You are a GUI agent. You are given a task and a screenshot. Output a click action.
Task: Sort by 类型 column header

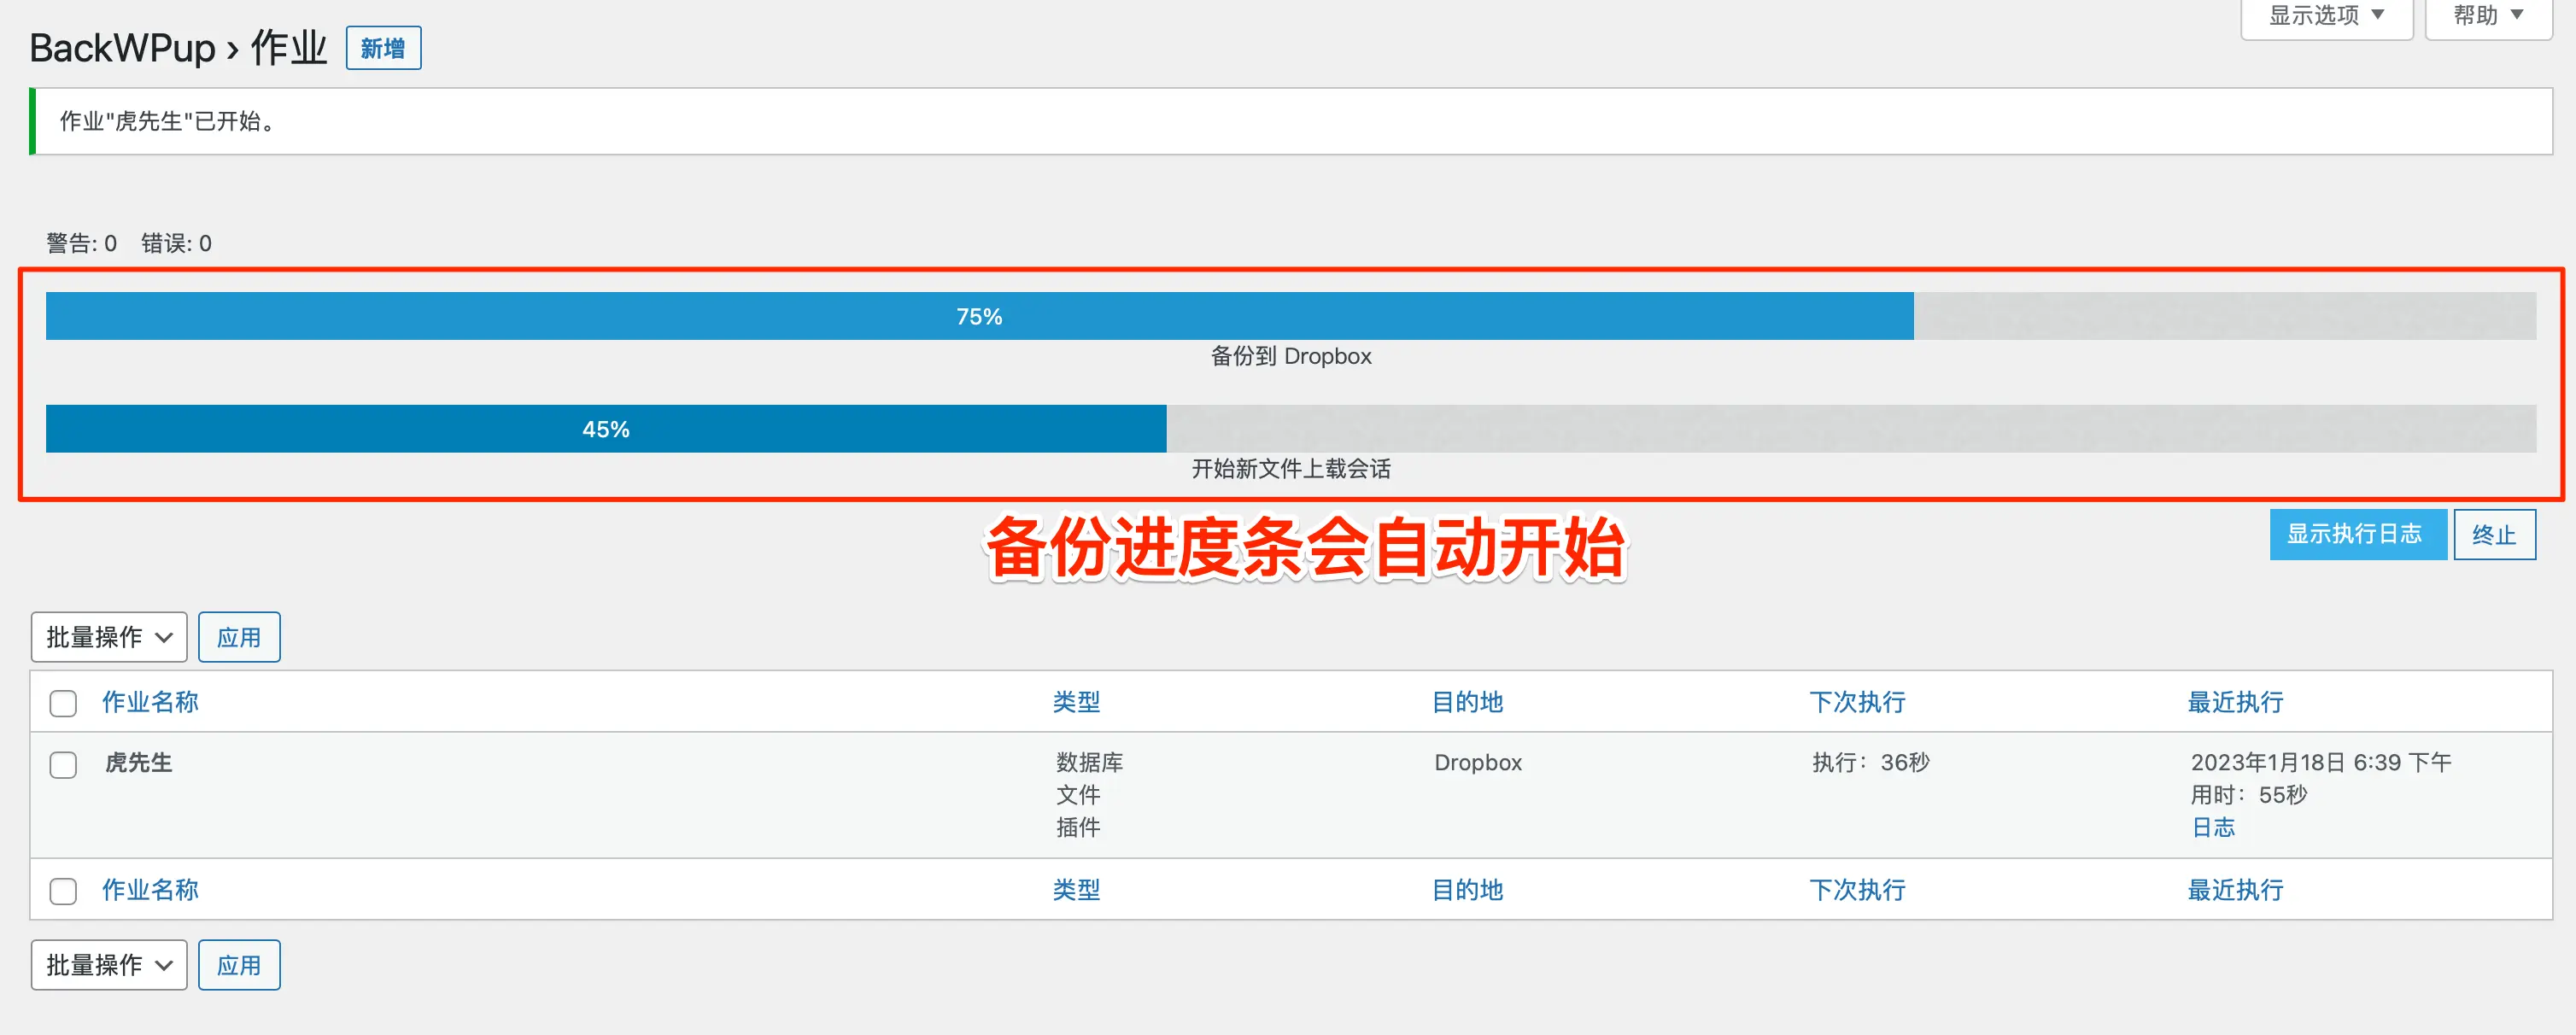pyautogui.click(x=1076, y=702)
